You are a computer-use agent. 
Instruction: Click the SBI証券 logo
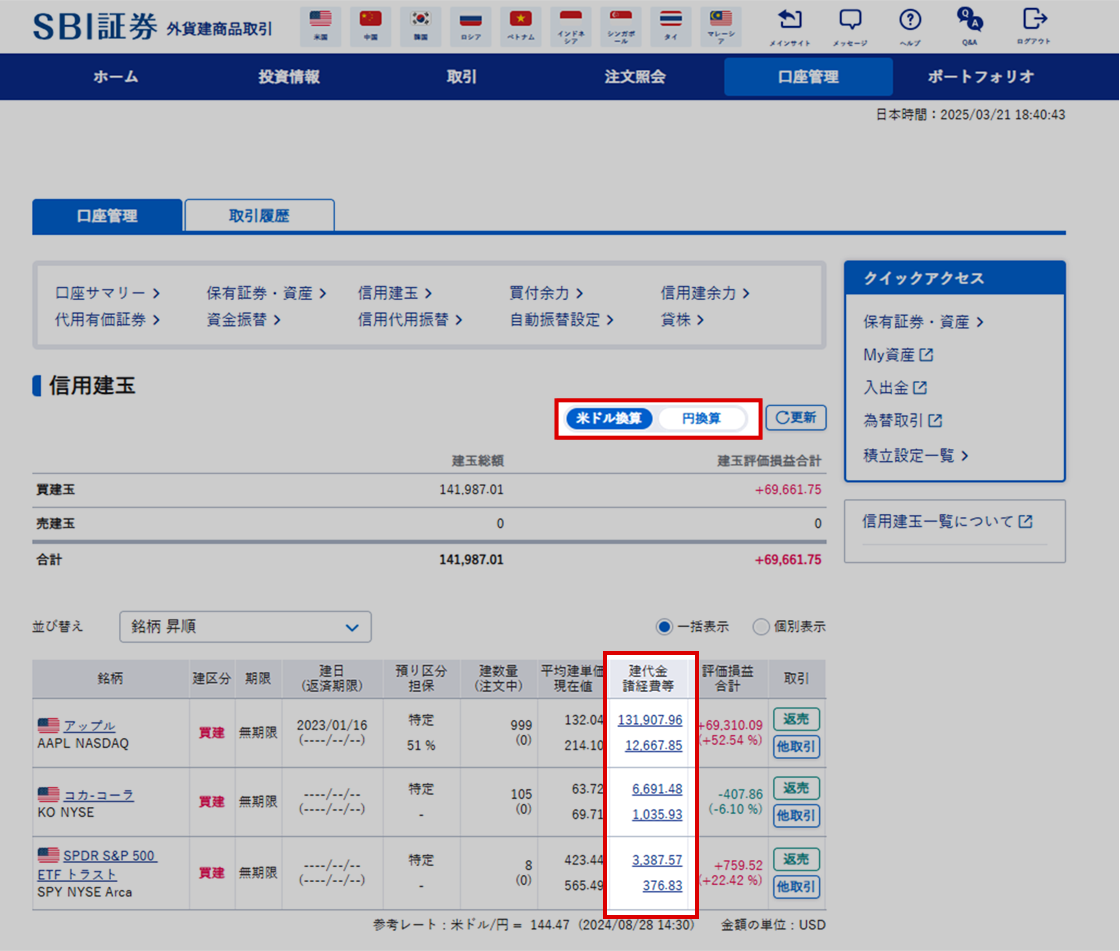point(95,27)
